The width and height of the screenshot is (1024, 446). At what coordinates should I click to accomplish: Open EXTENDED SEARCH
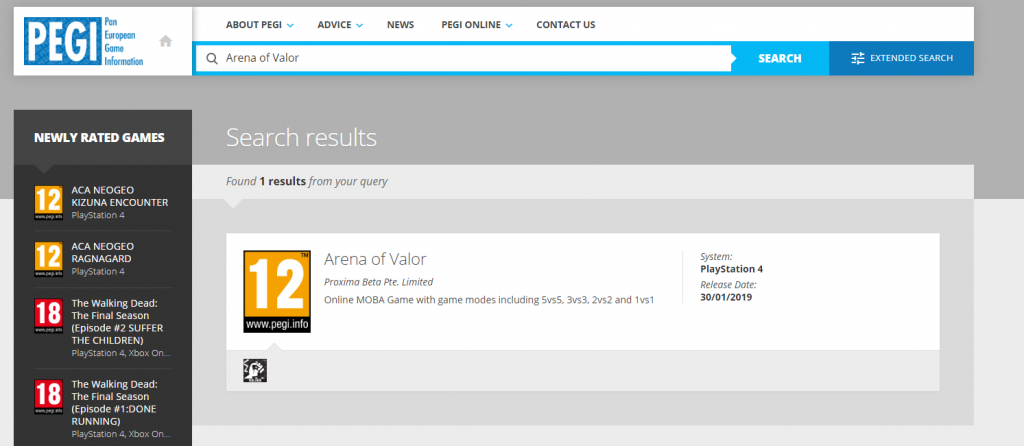pos(901,58)
